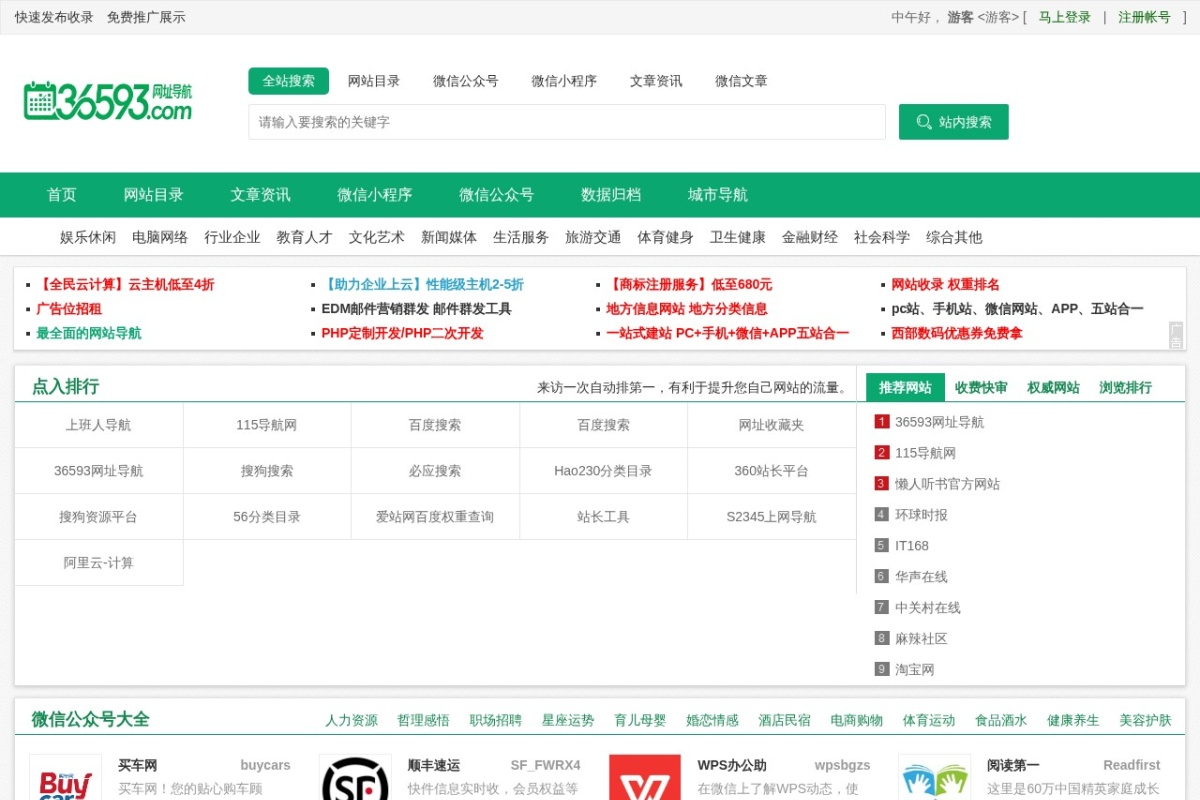The height and width of the screenshot is (800, 1200).
Task: Click PHP定制开发/PHP二次开发 link
Action: (402, 333)
